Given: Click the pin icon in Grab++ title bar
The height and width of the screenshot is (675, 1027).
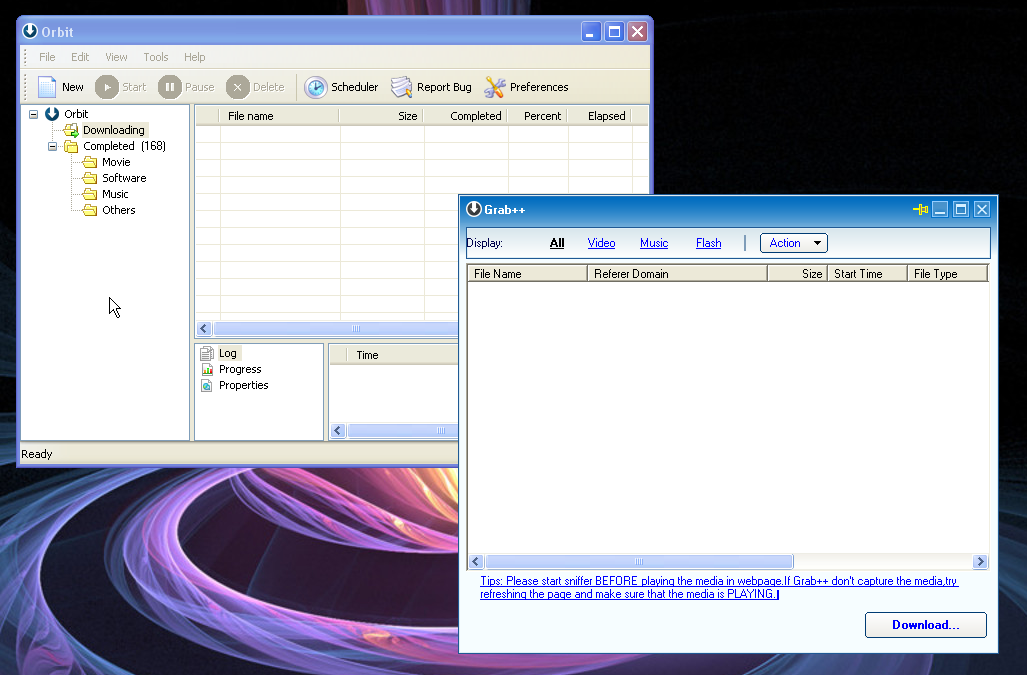Looking at the screenshot, I should click(920, 209).
